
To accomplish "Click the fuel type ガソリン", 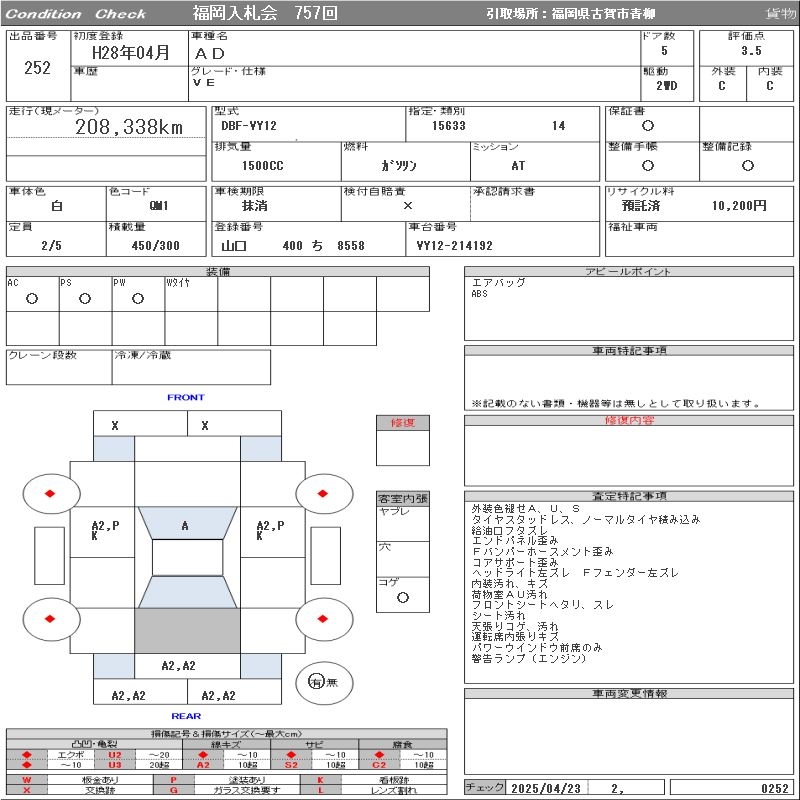I will point(398,165).
